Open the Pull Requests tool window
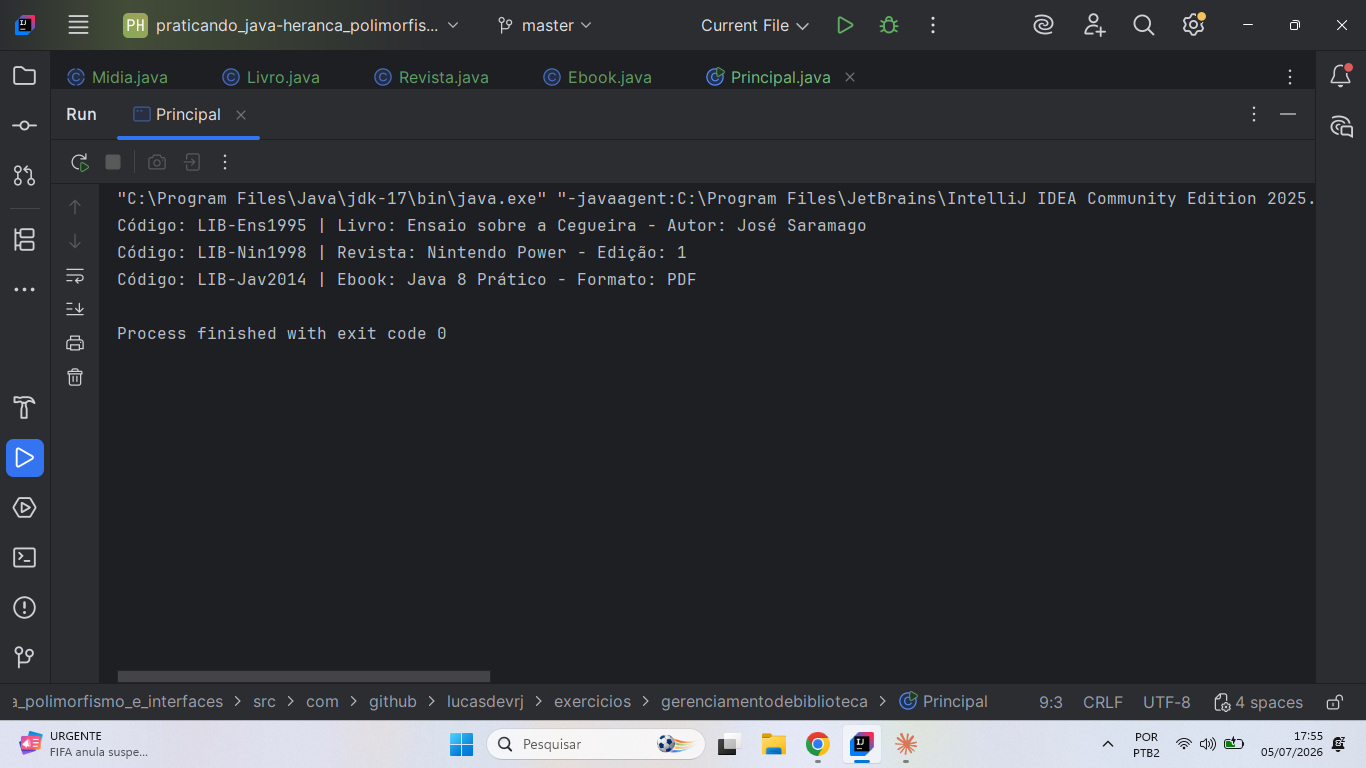 point(24,176)
